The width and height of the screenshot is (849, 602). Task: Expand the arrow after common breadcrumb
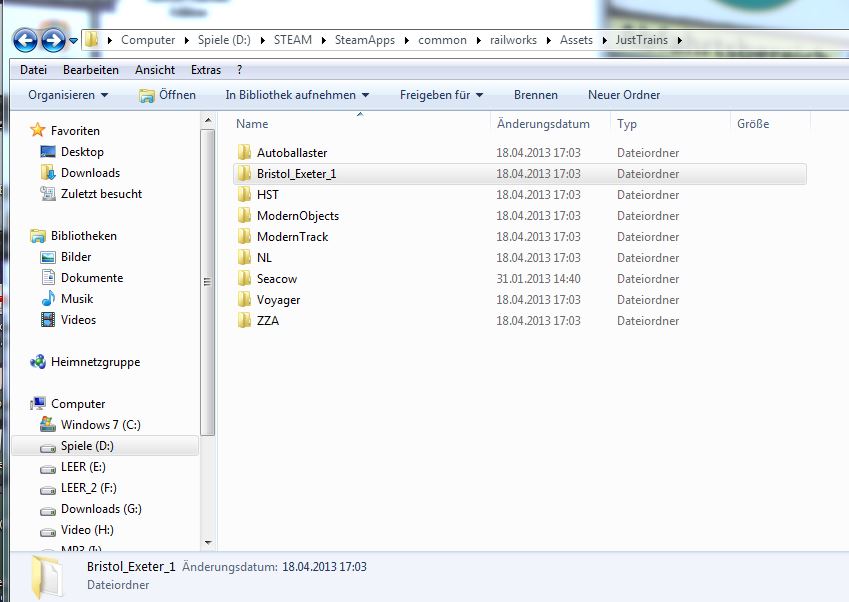pos(478,40)
